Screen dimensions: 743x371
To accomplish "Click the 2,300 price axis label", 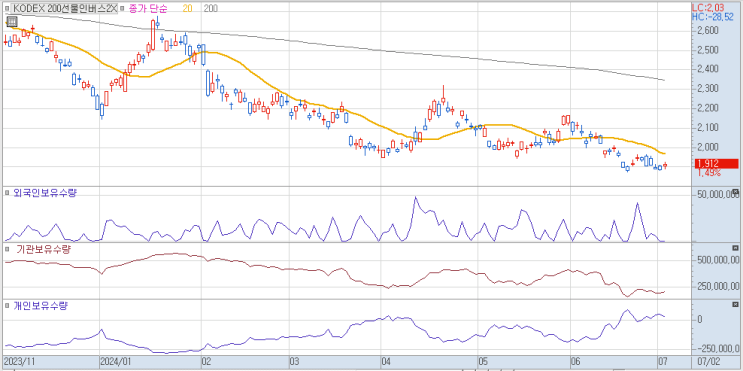I will (708, 89).
